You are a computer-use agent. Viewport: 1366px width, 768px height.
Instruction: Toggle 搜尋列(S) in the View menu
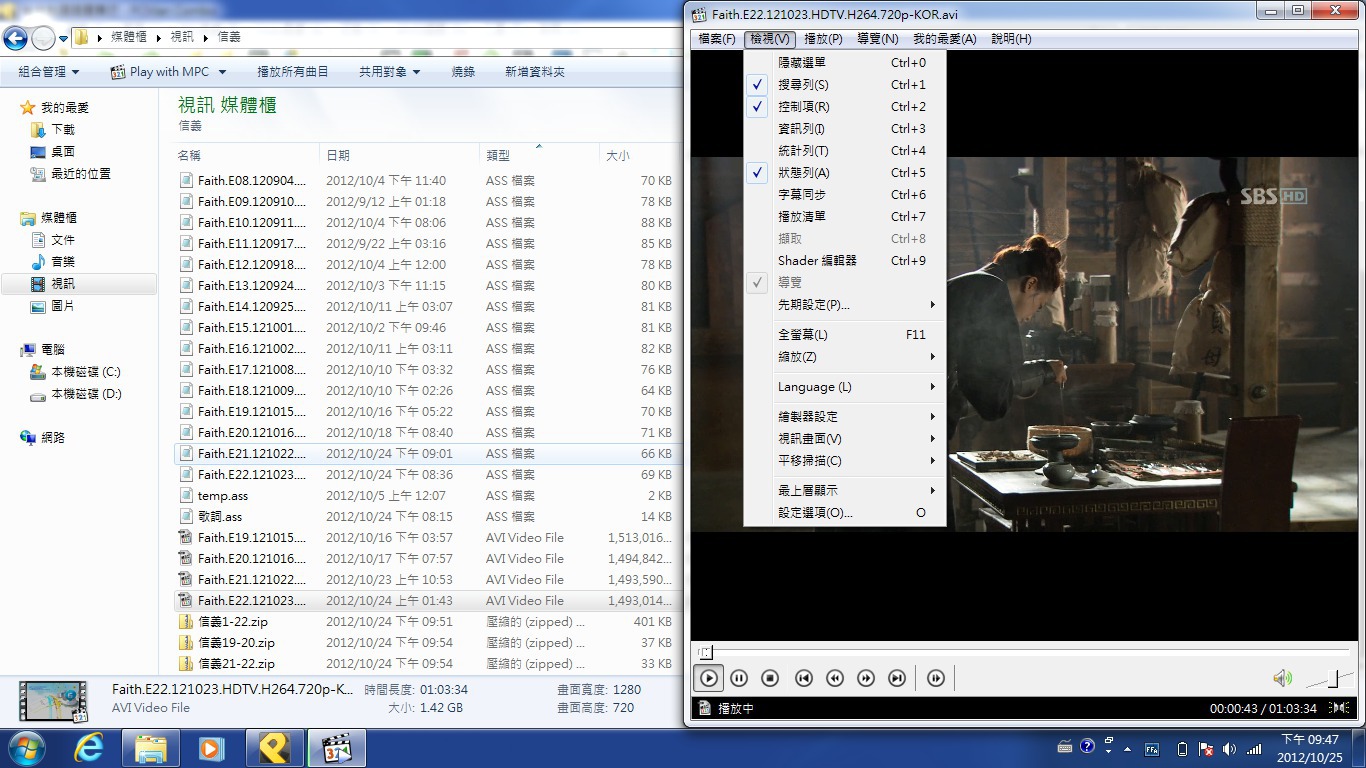point(845,85)
